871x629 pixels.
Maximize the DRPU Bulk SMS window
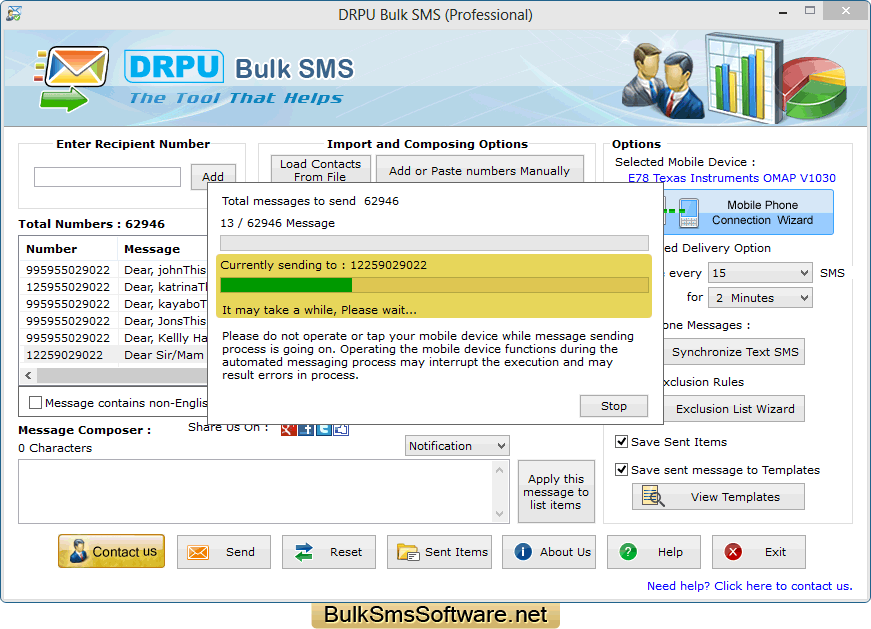tap(810, 11)
